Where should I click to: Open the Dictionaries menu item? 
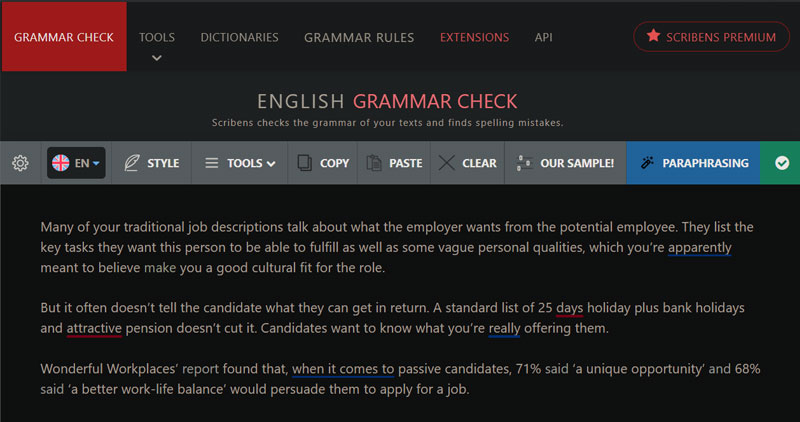(x=239, y=37)
